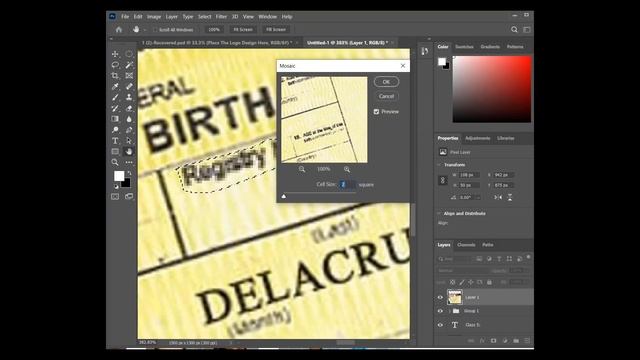The image size is (640, 360).
Task: Select the Zoom tool in toolbox
Action: coord(115,162)
